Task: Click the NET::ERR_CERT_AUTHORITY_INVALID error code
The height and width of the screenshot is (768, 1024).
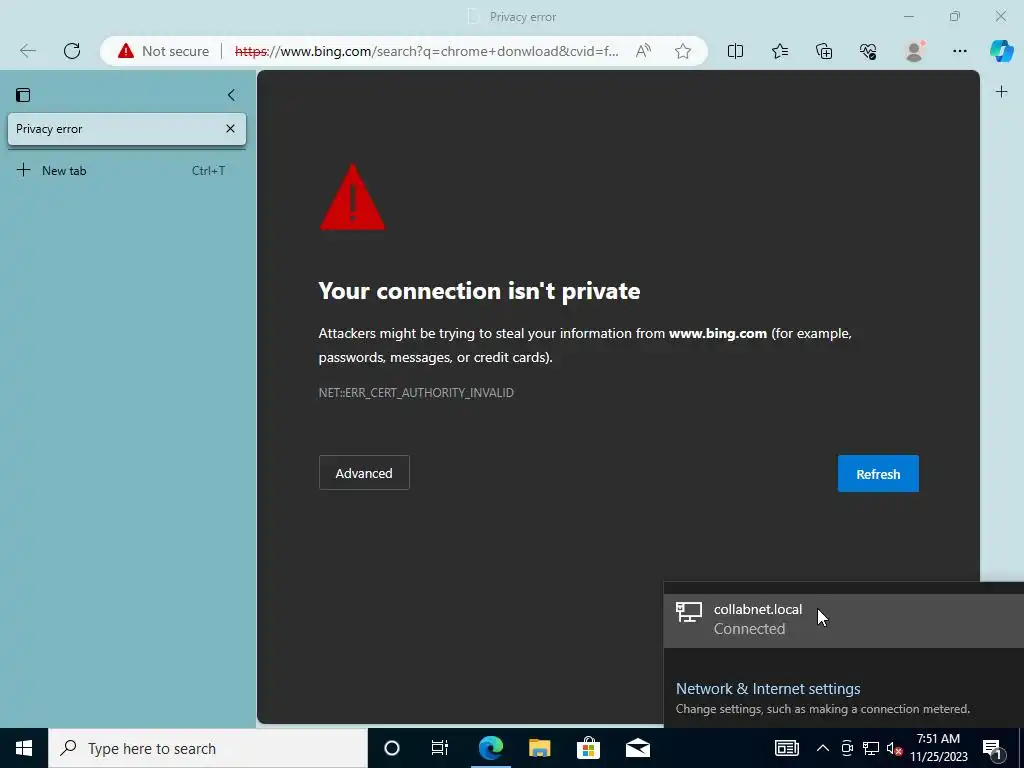Action: (416, 392)
